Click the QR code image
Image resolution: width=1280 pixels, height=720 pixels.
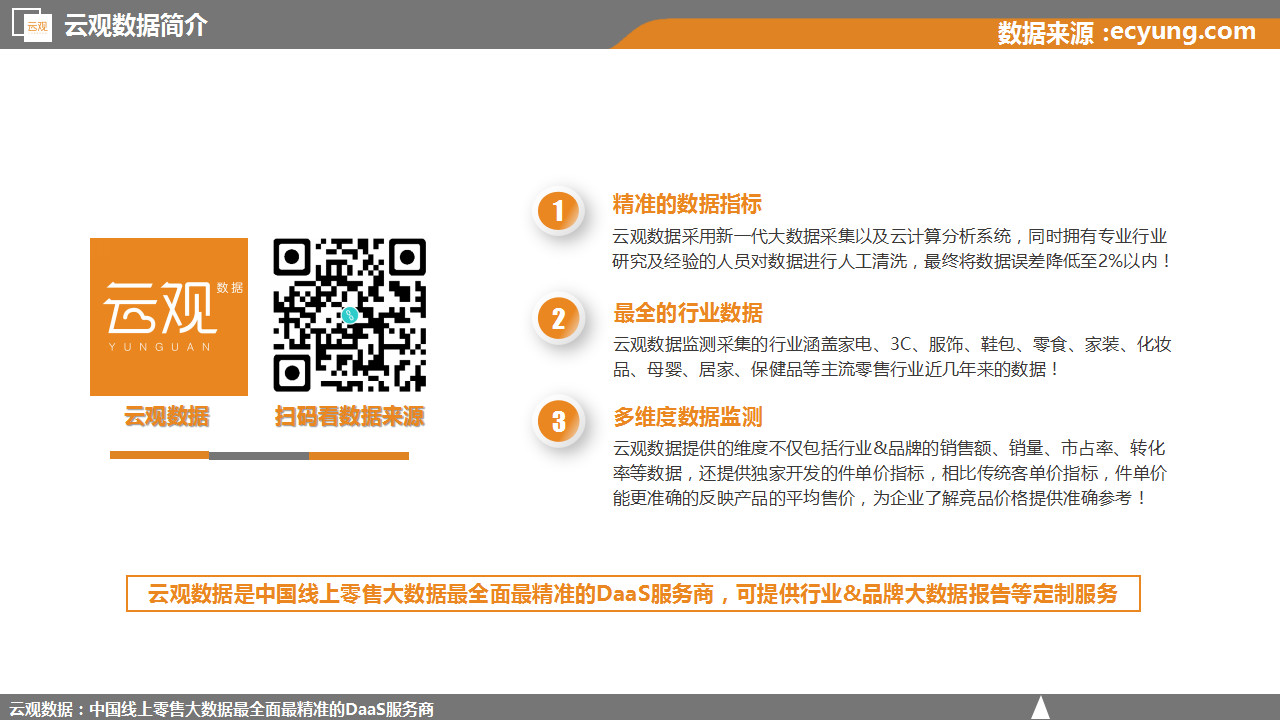pyautogui.click(x=350, y=315)
